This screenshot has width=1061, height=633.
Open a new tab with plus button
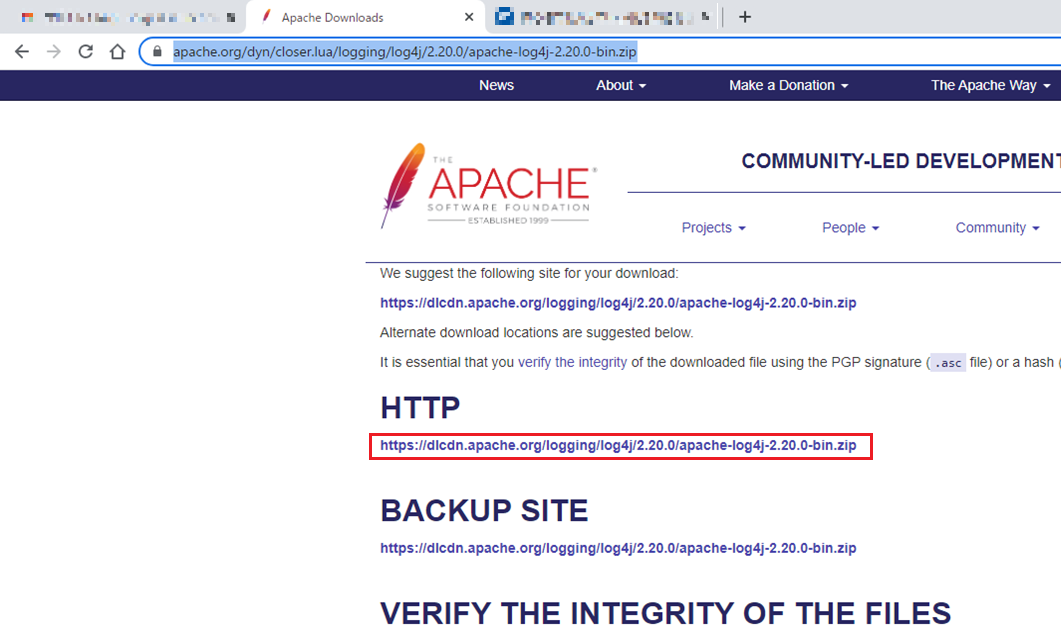[x=745, y=17]
